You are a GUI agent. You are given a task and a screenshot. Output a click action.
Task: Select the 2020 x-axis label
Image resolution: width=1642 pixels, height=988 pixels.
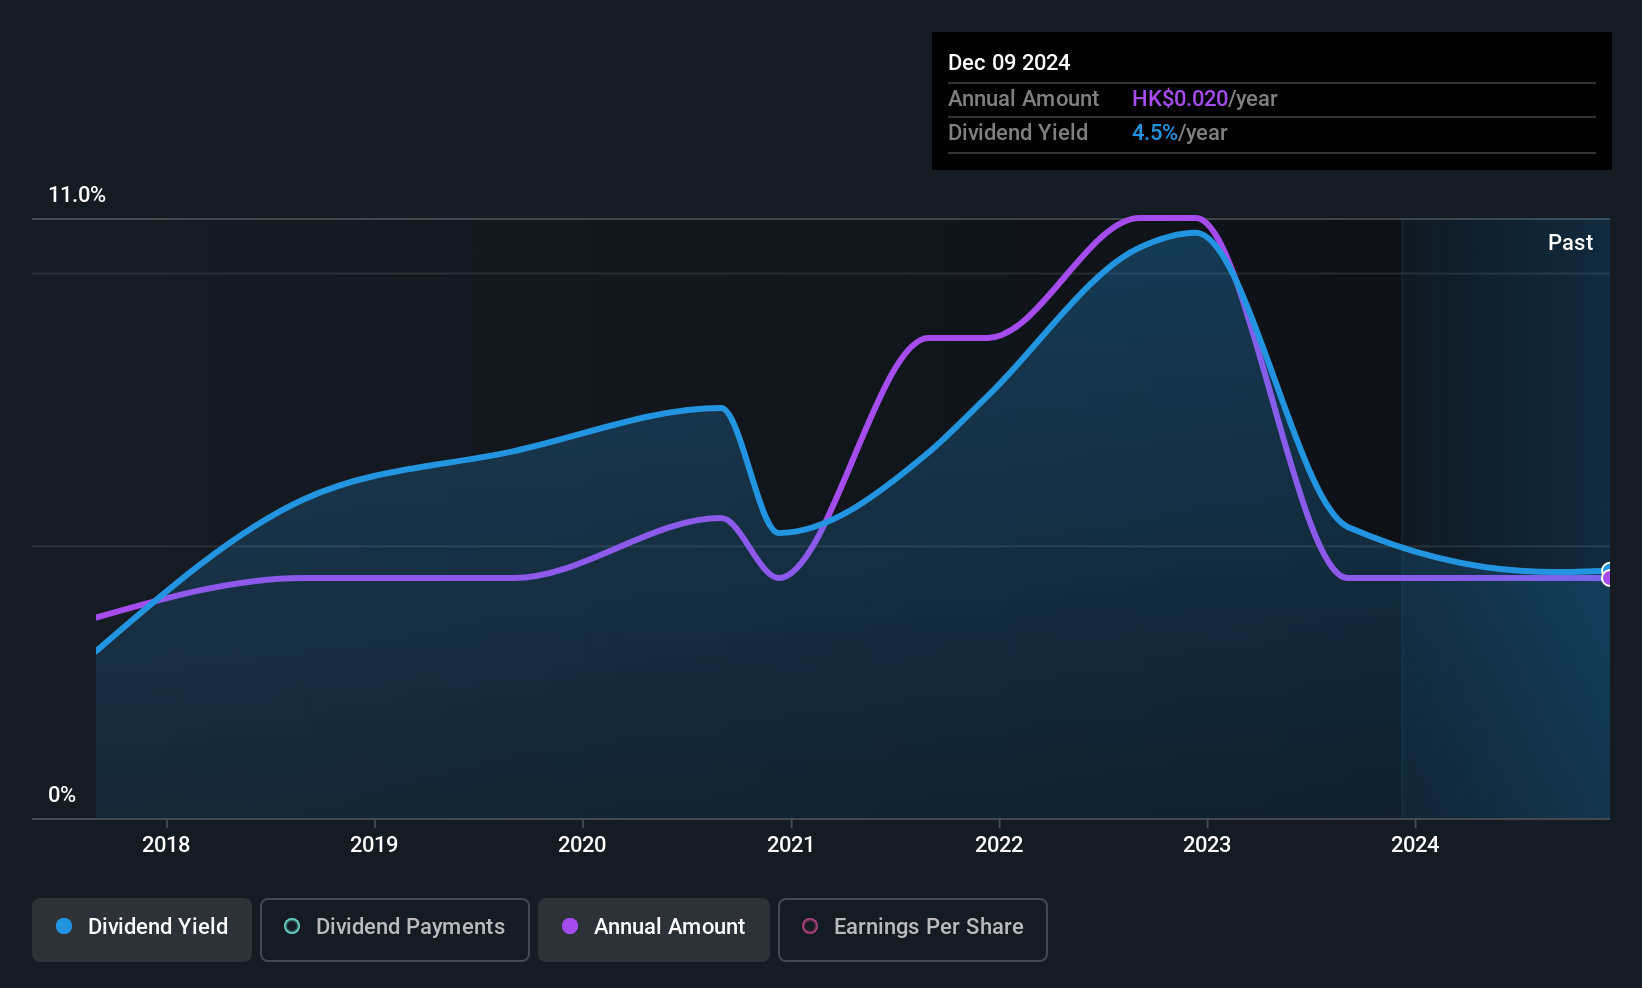(x=582, y=844)
